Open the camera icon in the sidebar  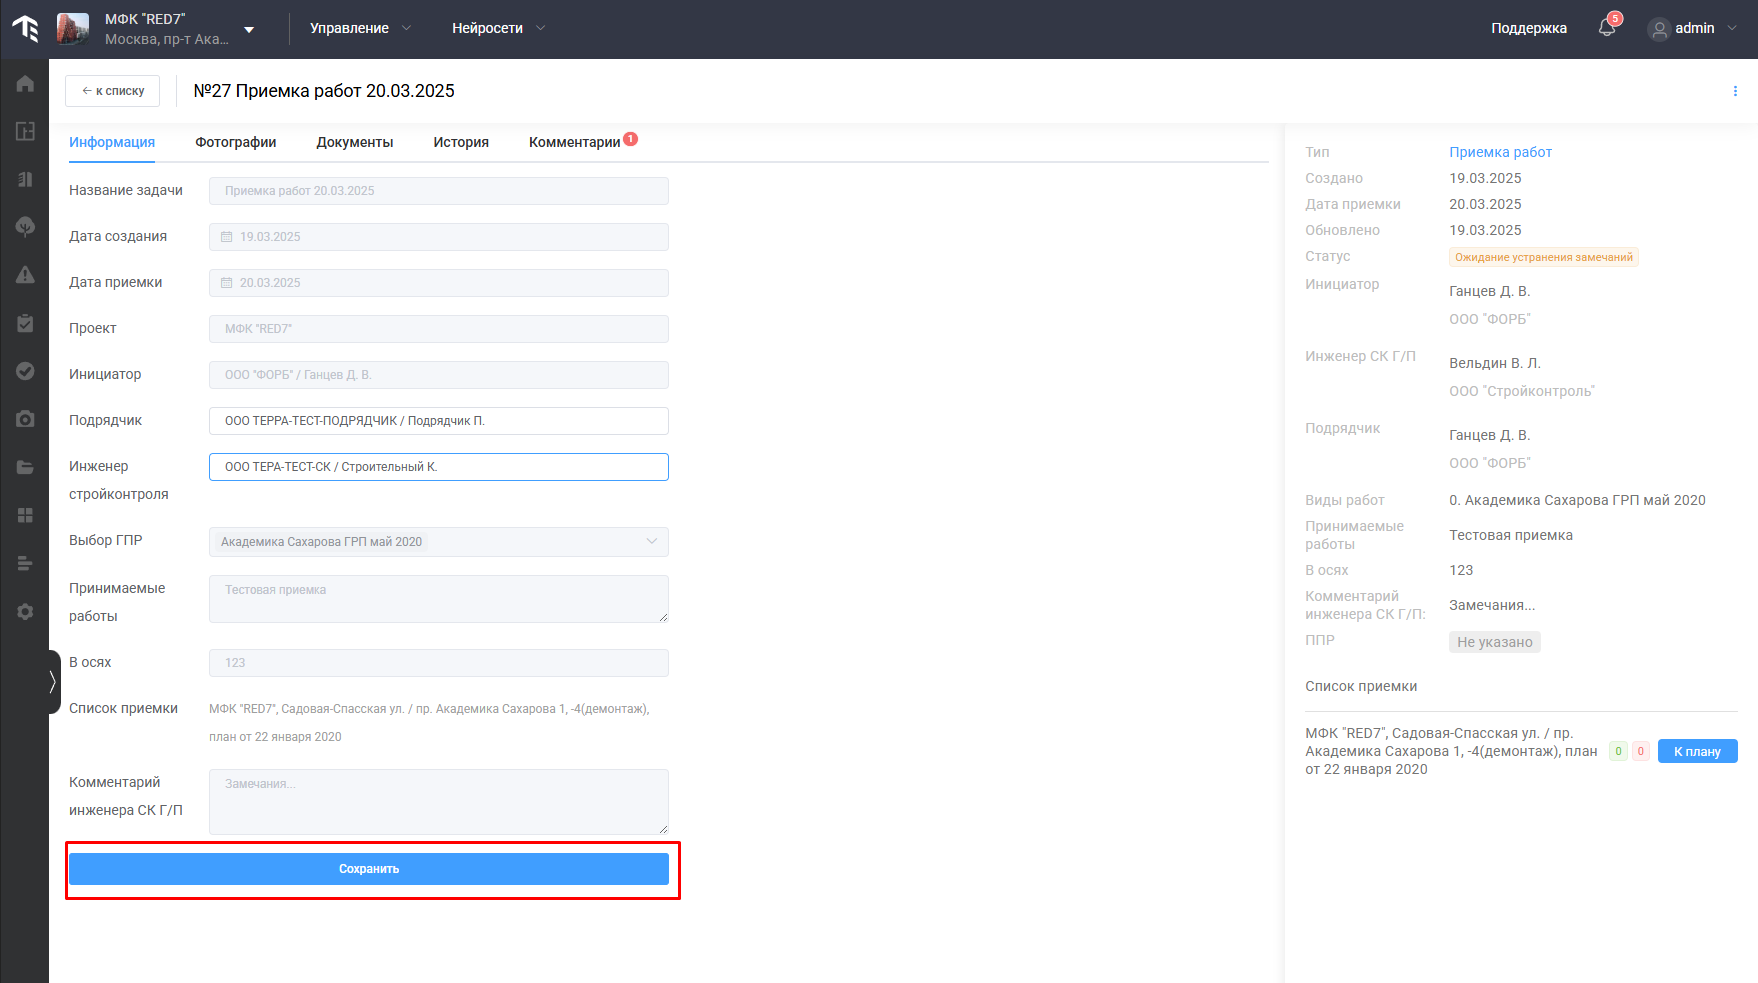pyautogui.click(x=25, y=419)
